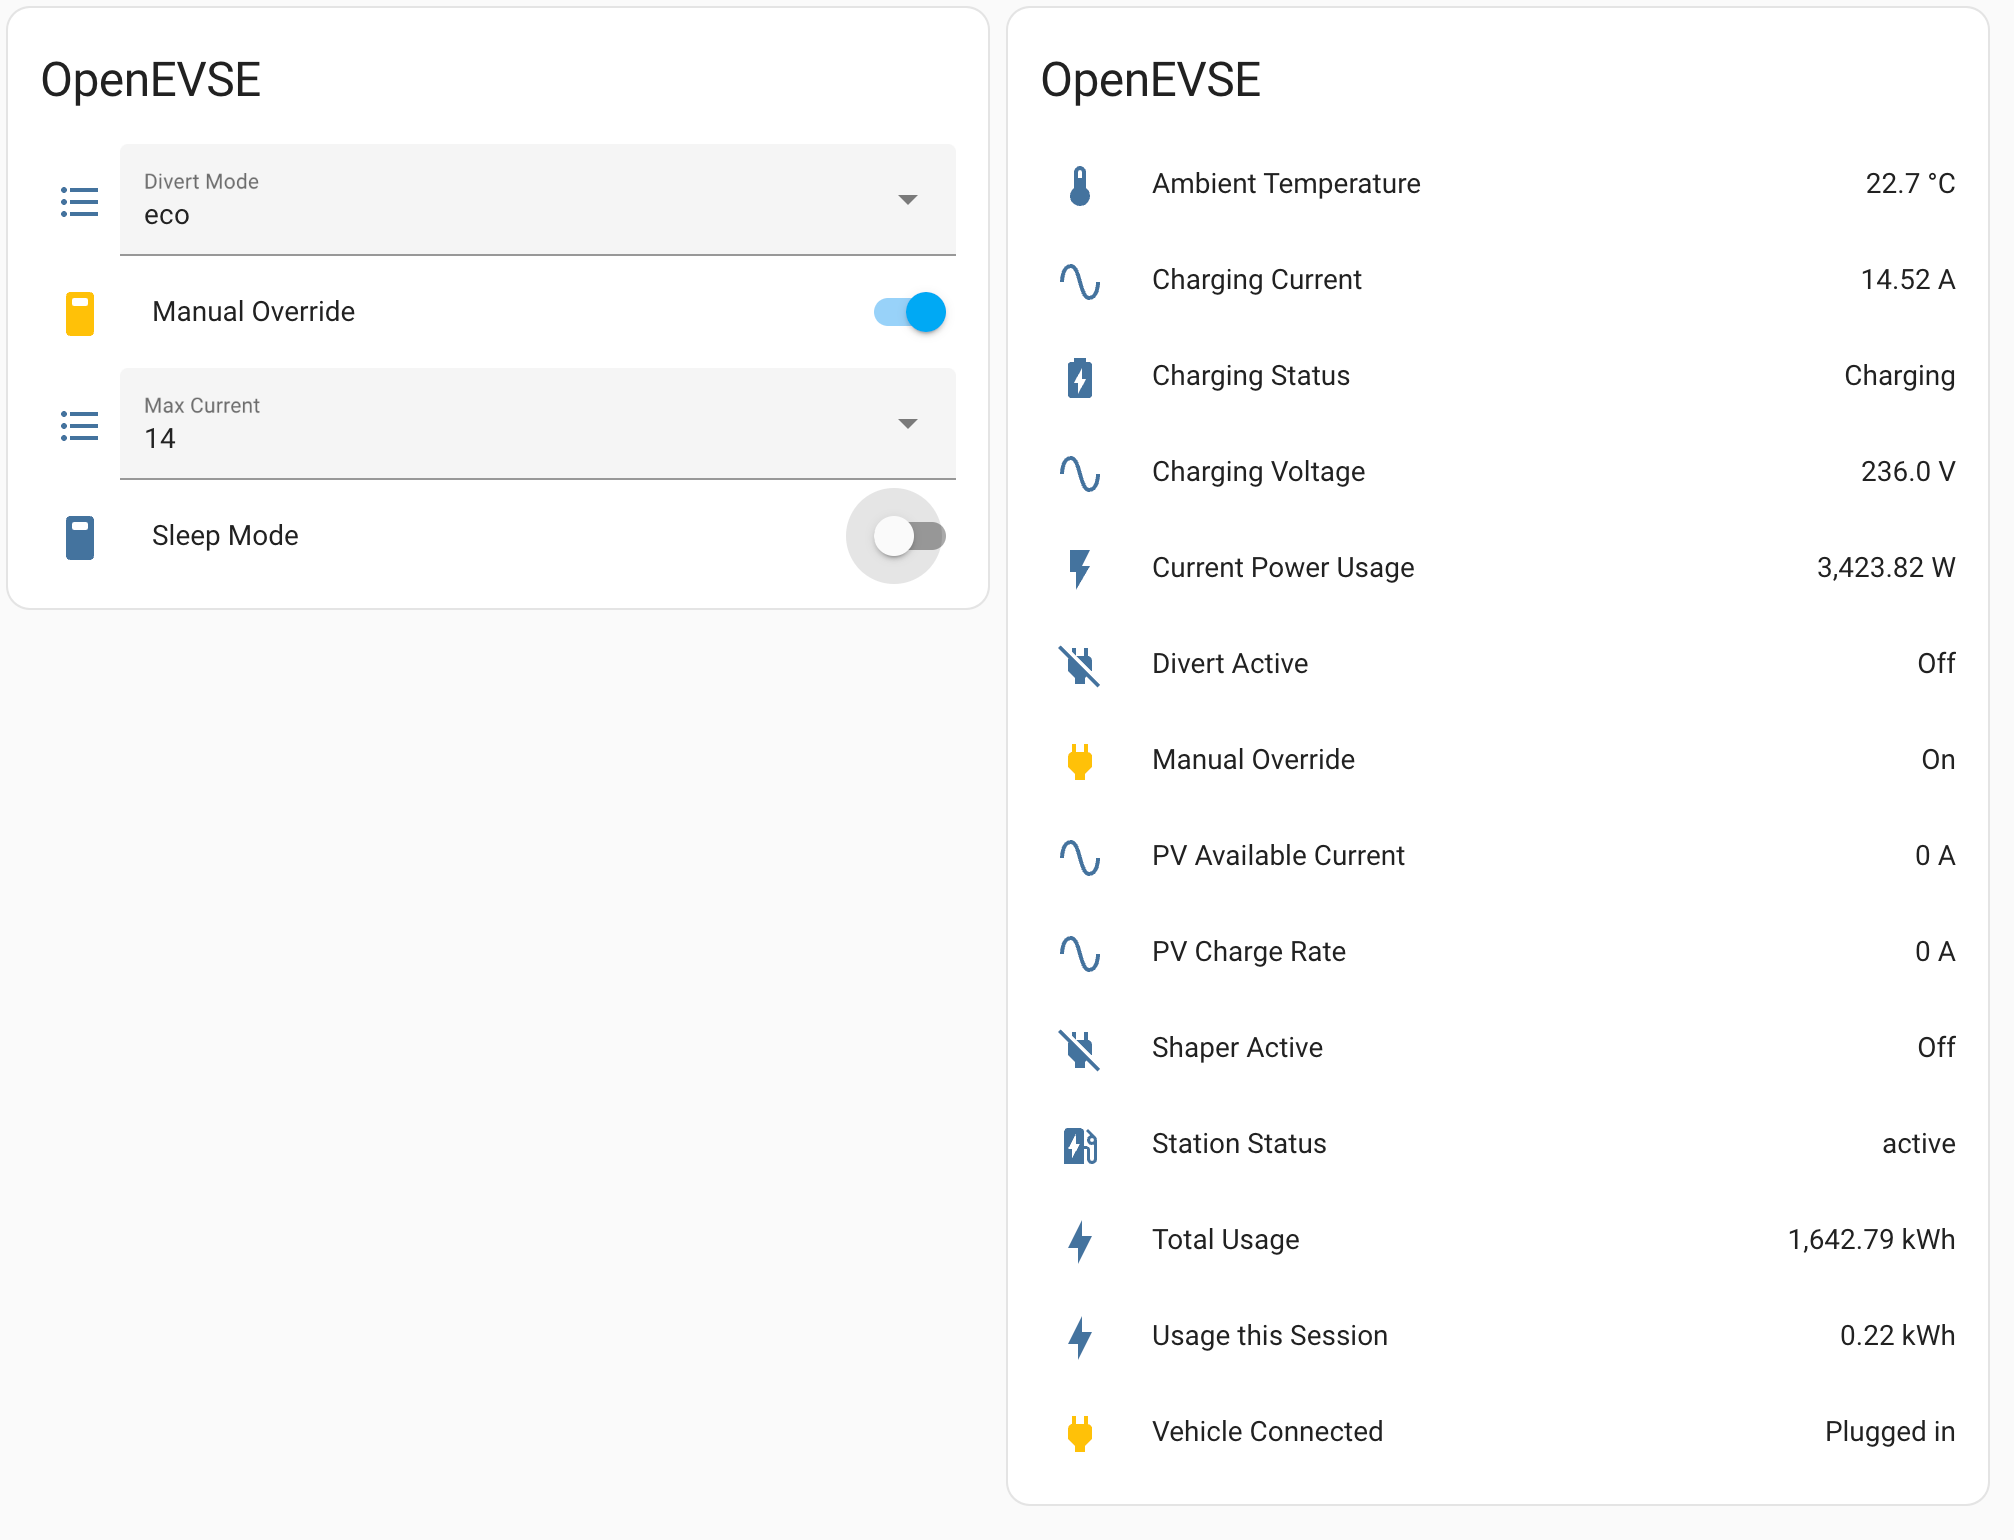The height and width of the screenshot is (1540, 2014).
Task: Click the Sleep Mode battery icon
Action: click(80, 536)
